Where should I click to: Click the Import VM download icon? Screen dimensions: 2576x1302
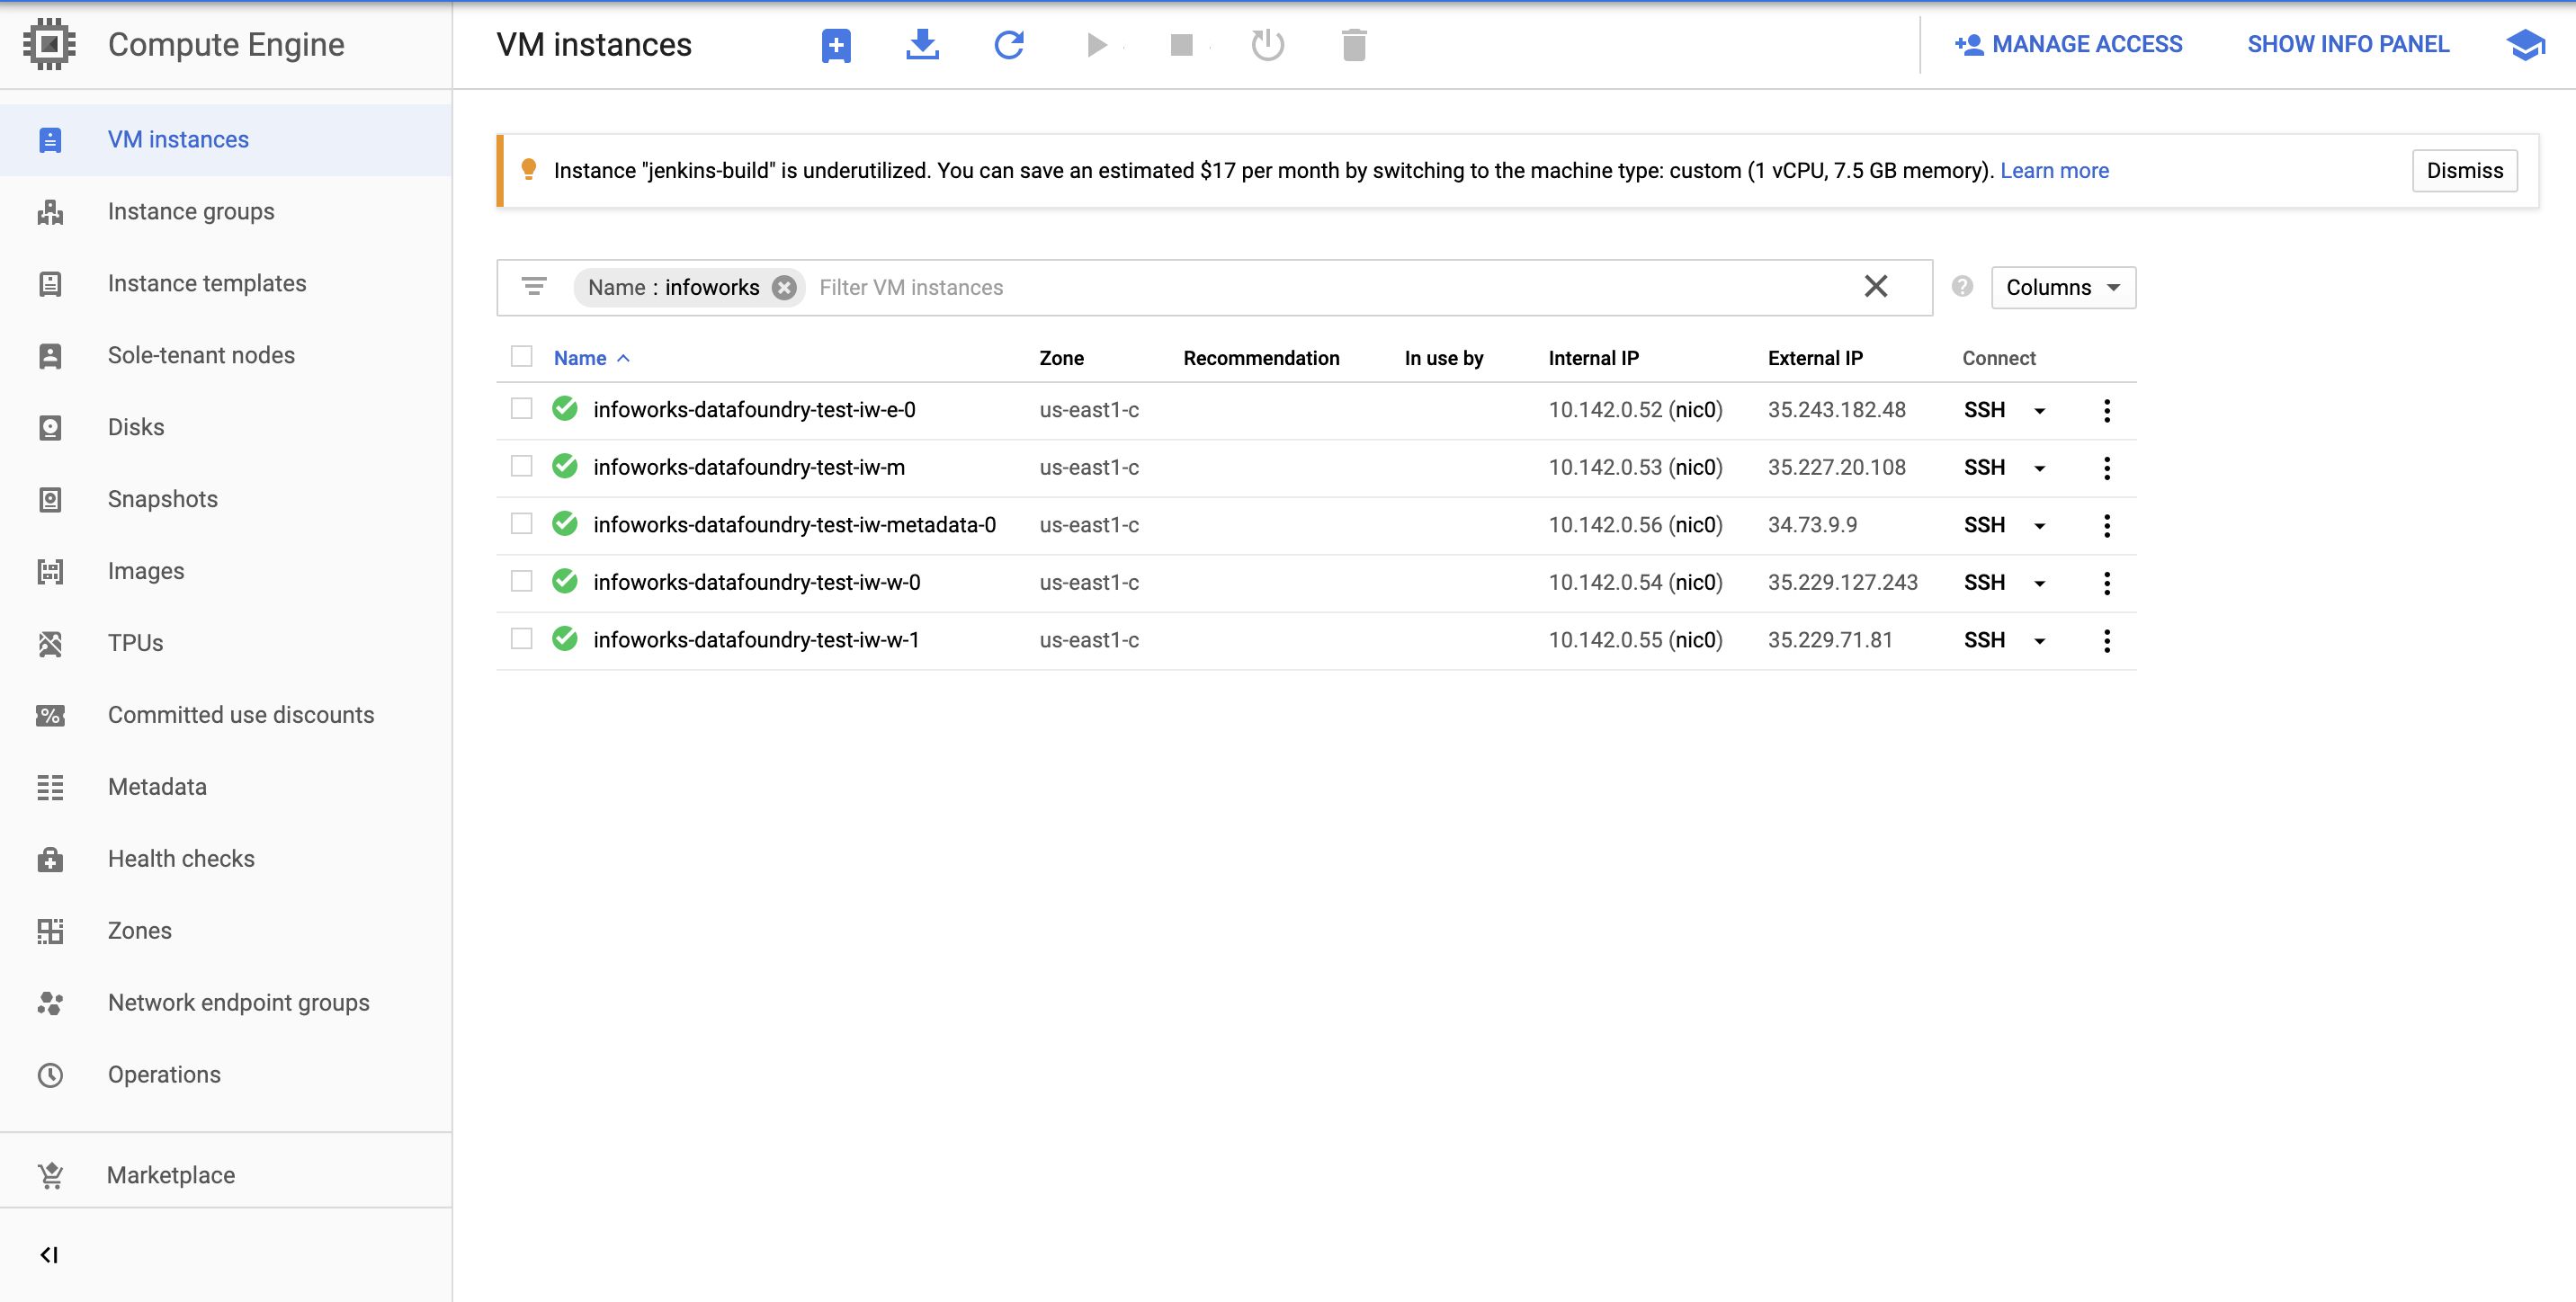coord(922,45)
